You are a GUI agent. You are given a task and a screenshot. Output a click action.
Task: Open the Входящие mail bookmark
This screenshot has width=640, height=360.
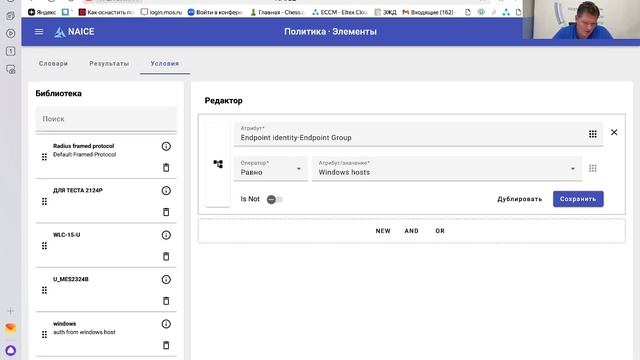429,12
